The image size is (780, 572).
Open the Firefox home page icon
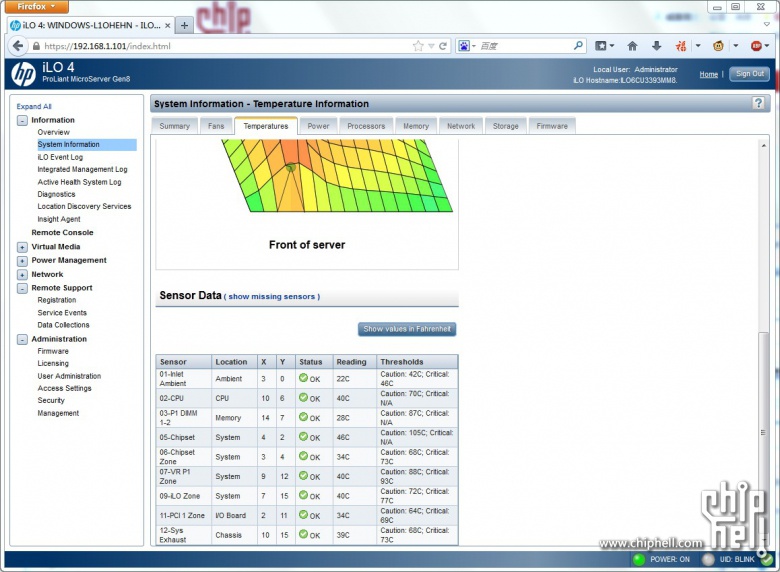click(x=632, y=46)
